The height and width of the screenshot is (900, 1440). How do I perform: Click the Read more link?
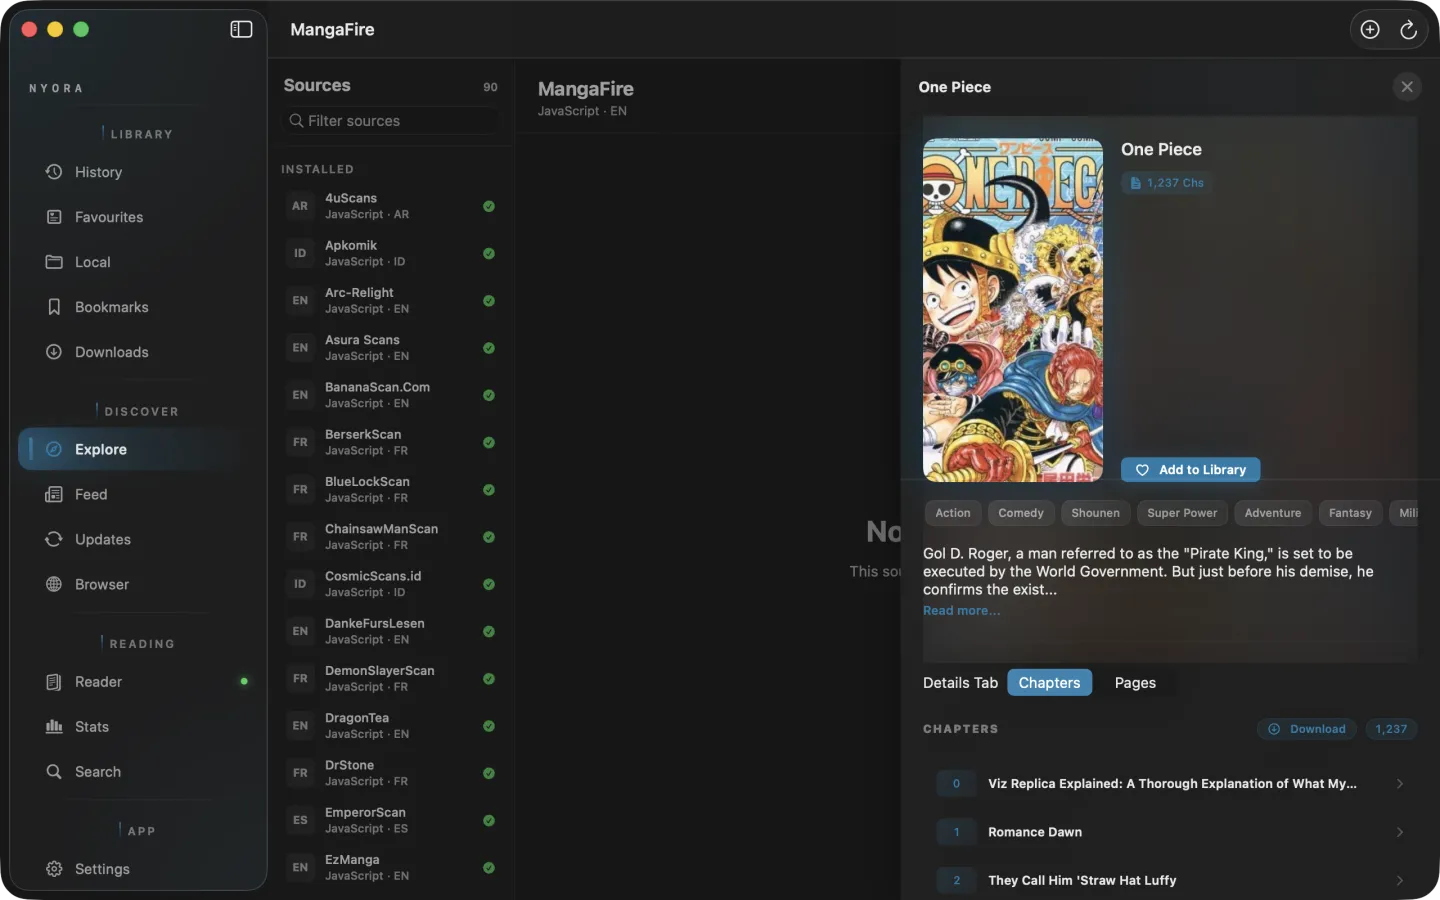(961, 611)
